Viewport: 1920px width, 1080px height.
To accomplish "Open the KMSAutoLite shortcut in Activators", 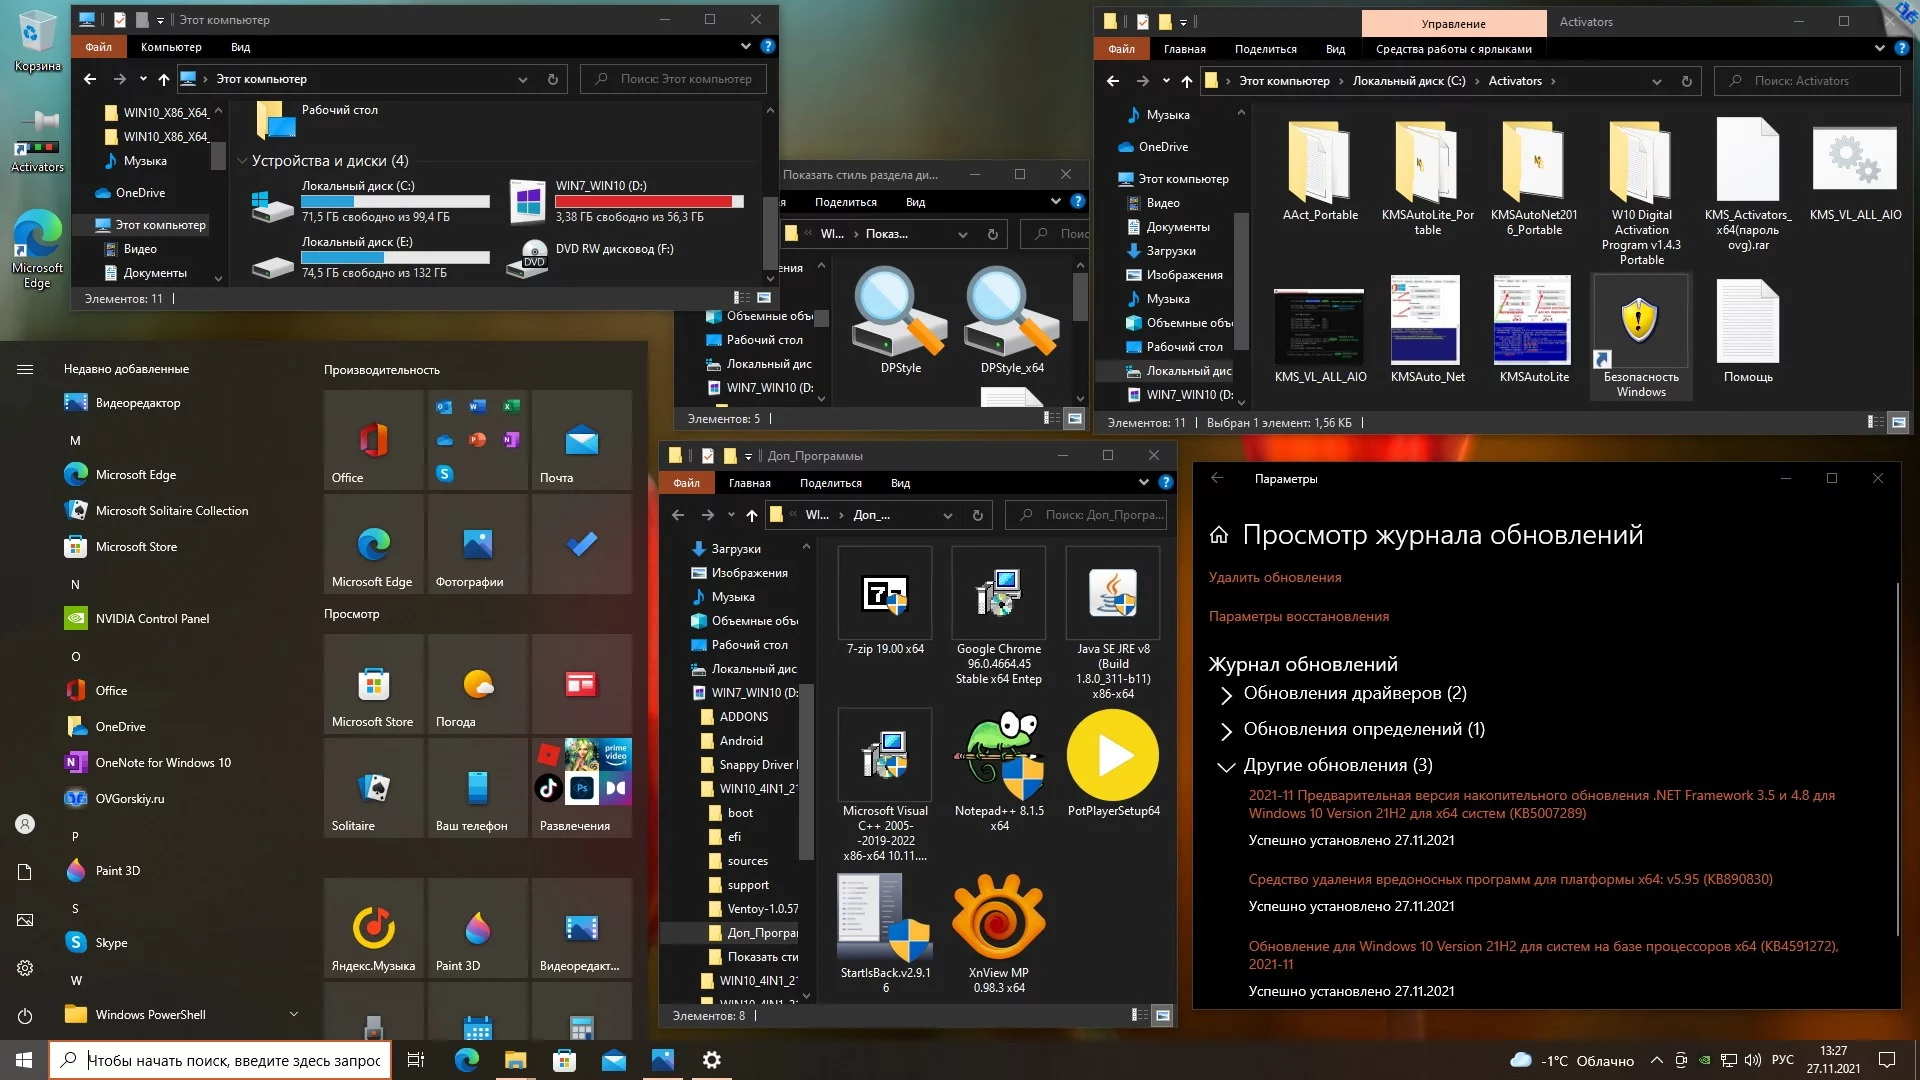I will tap(1534, 324).
